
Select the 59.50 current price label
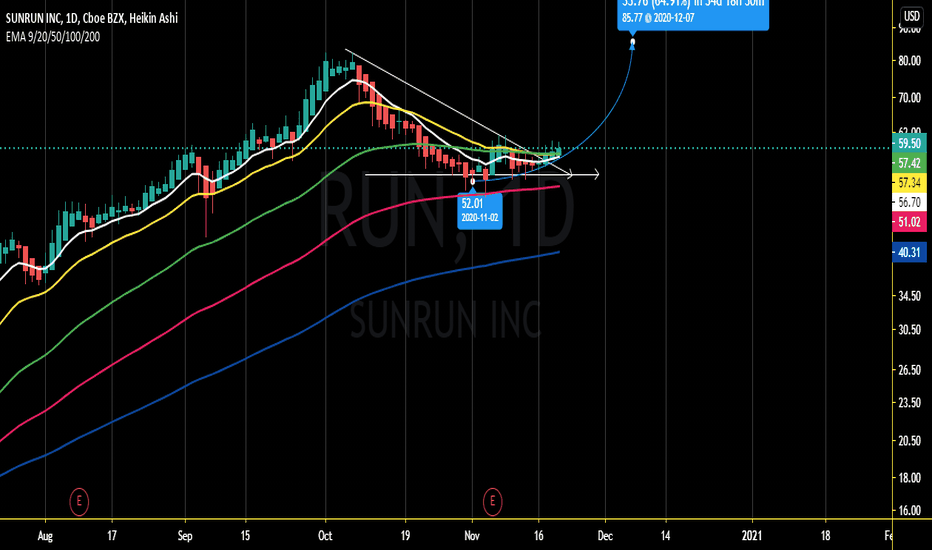tap(909, 143)
